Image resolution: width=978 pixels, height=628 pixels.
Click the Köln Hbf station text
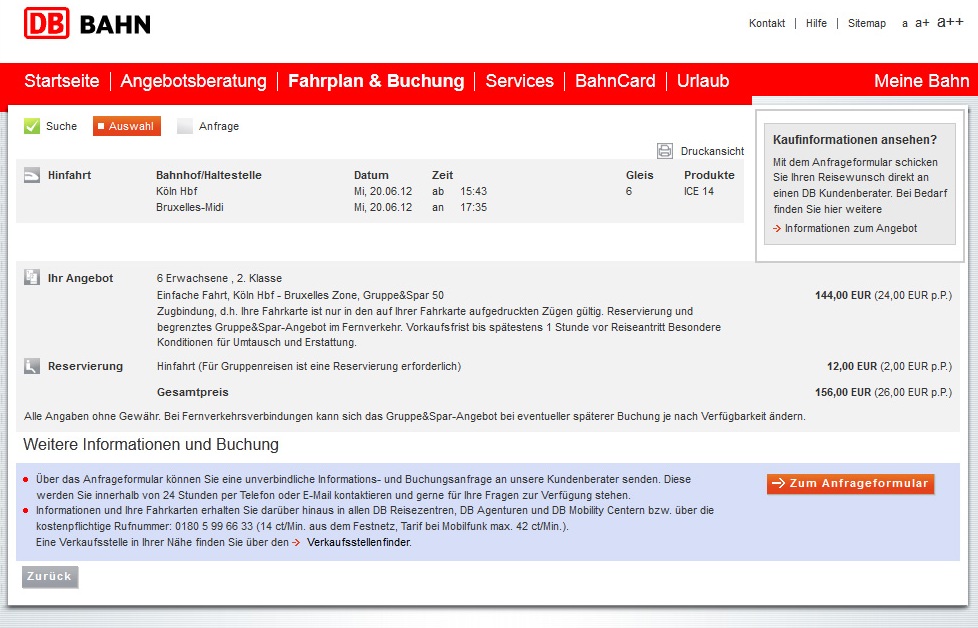177,191
